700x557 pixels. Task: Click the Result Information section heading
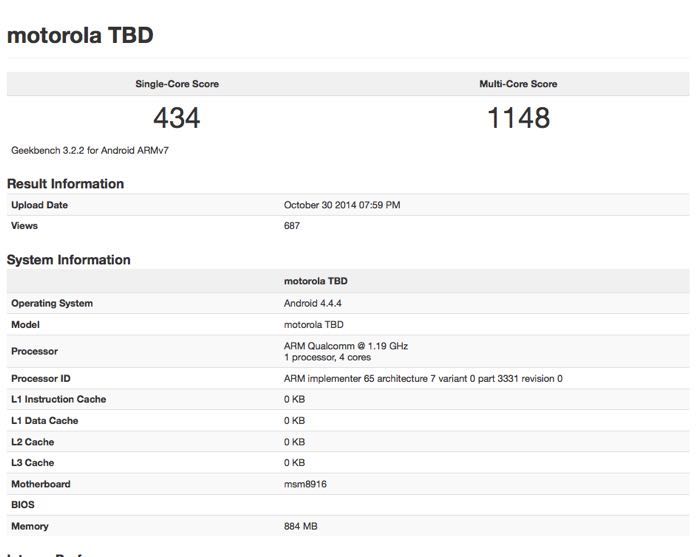(x=66, y=184)
